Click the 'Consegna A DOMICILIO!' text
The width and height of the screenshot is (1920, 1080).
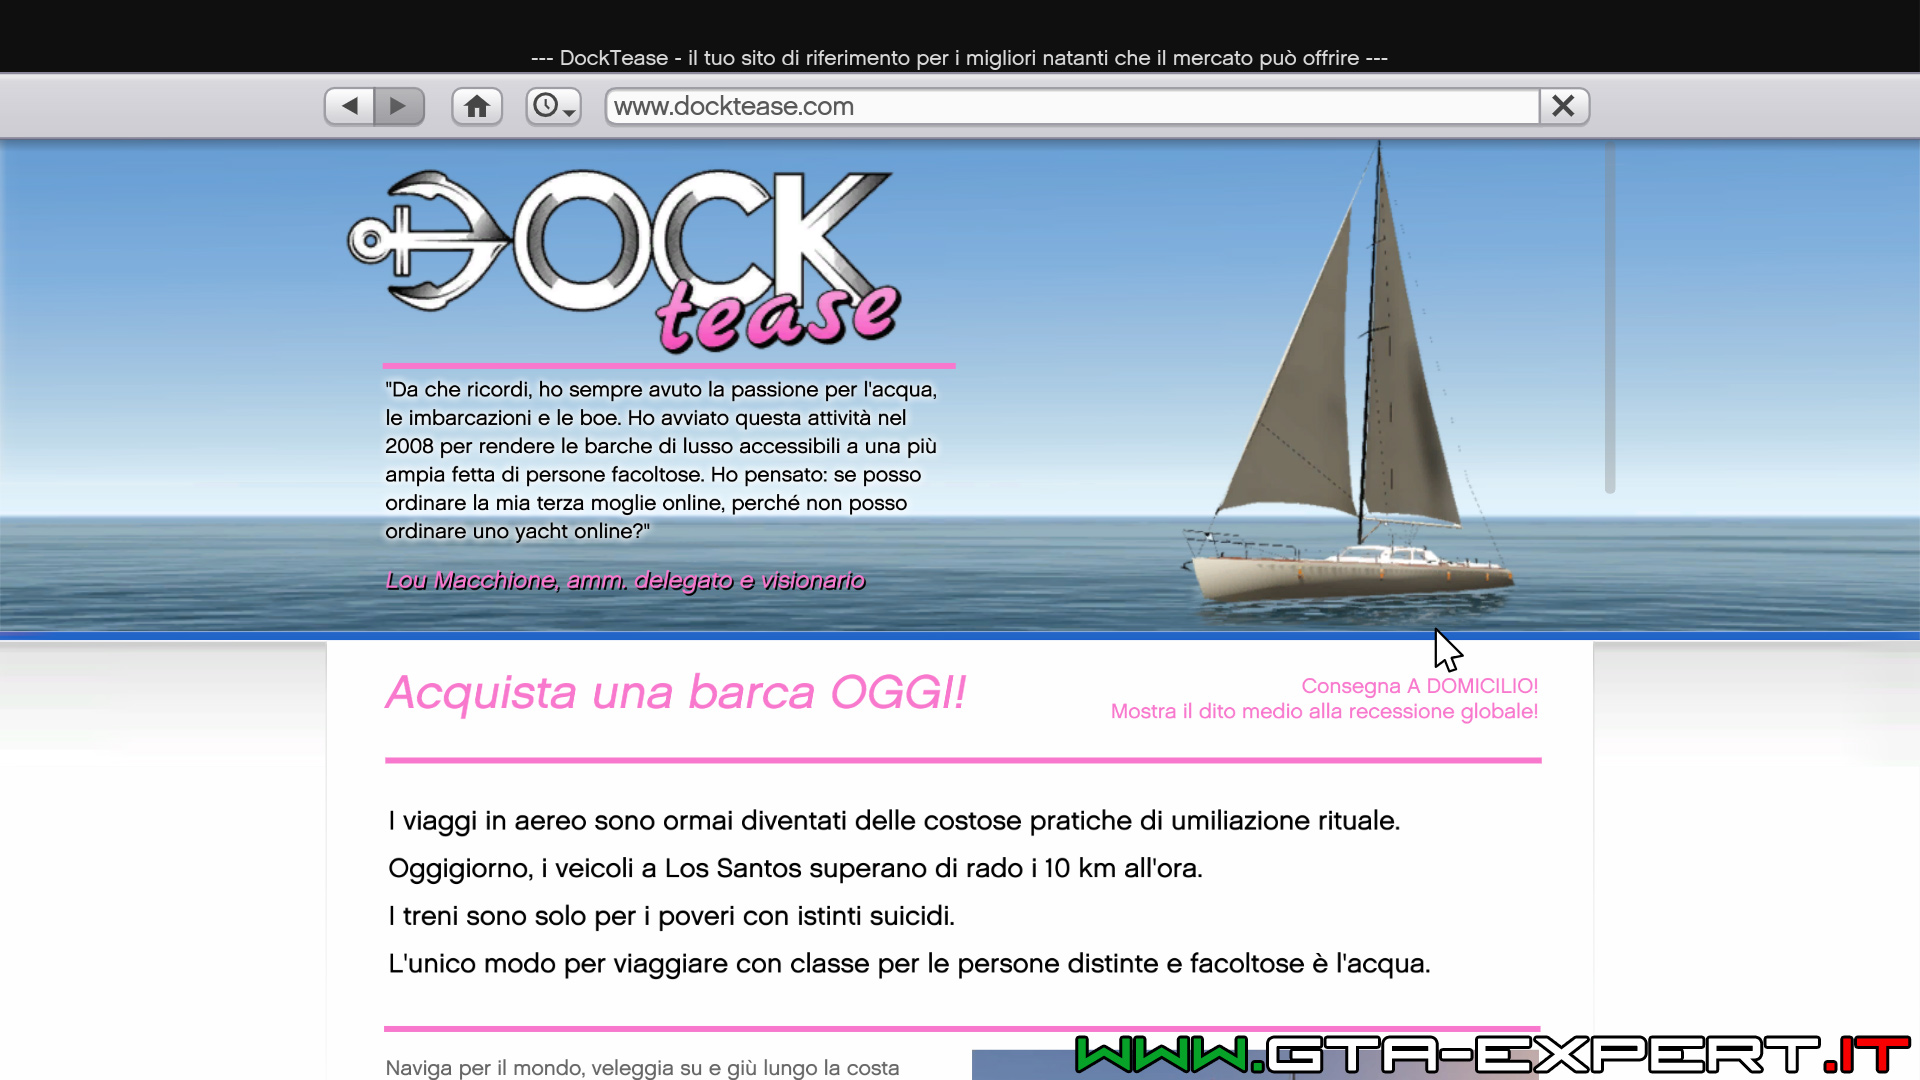[x=1419, y=686]
